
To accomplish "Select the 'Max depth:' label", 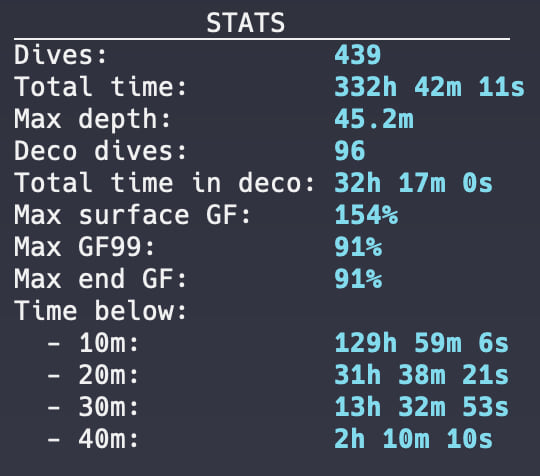I will point(92,119).
